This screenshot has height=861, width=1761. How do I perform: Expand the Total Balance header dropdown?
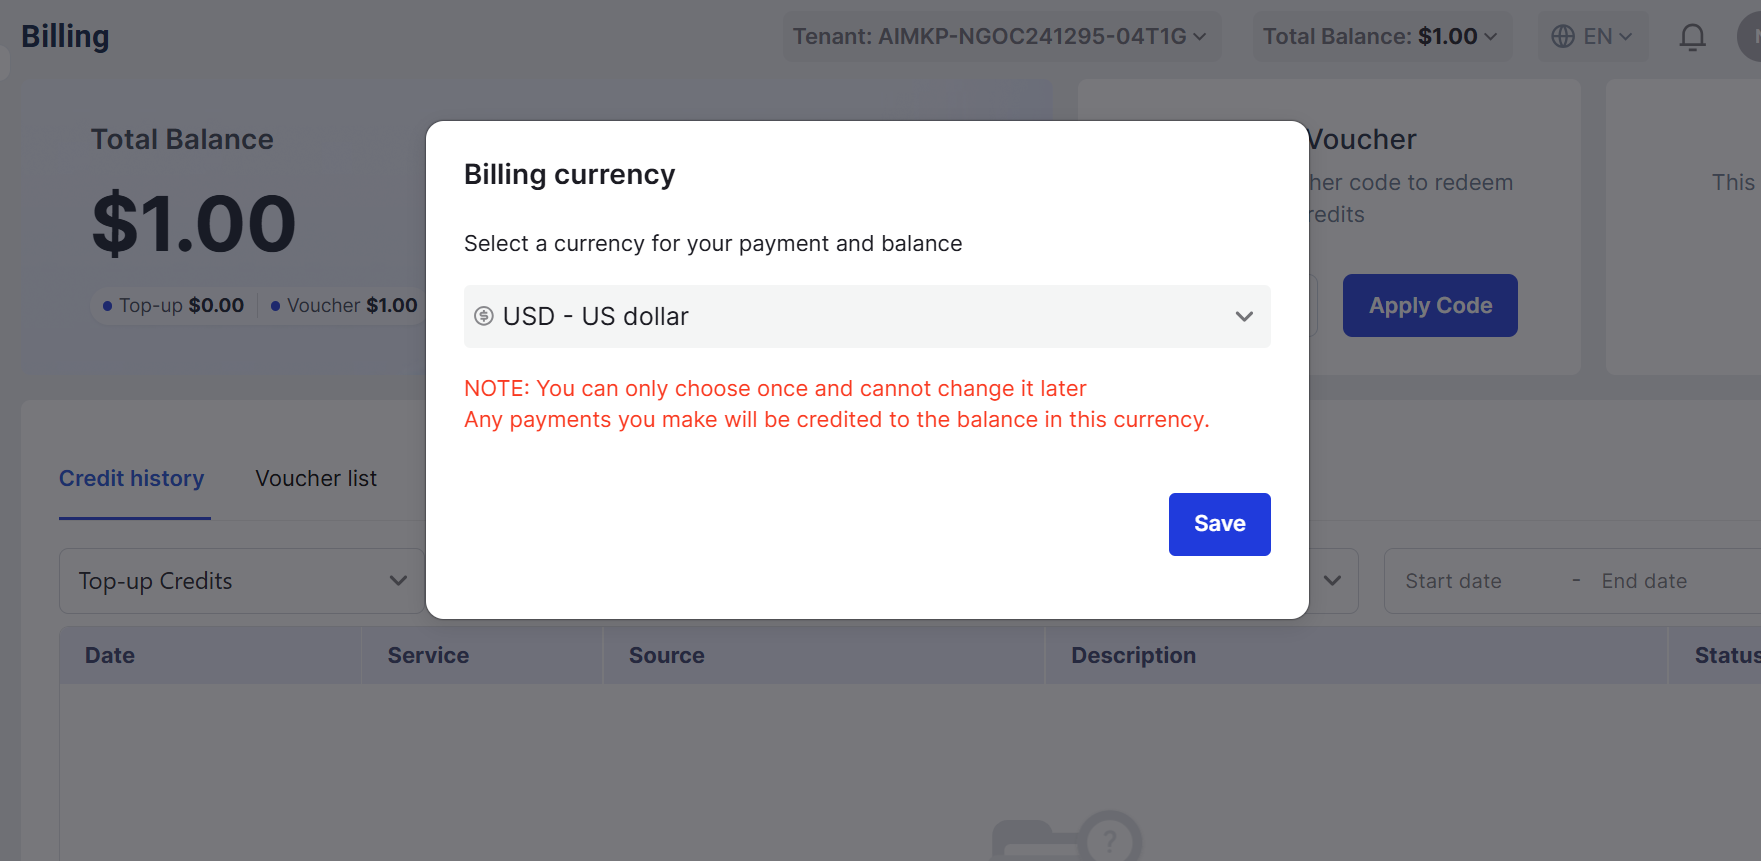pos(1382,37)
